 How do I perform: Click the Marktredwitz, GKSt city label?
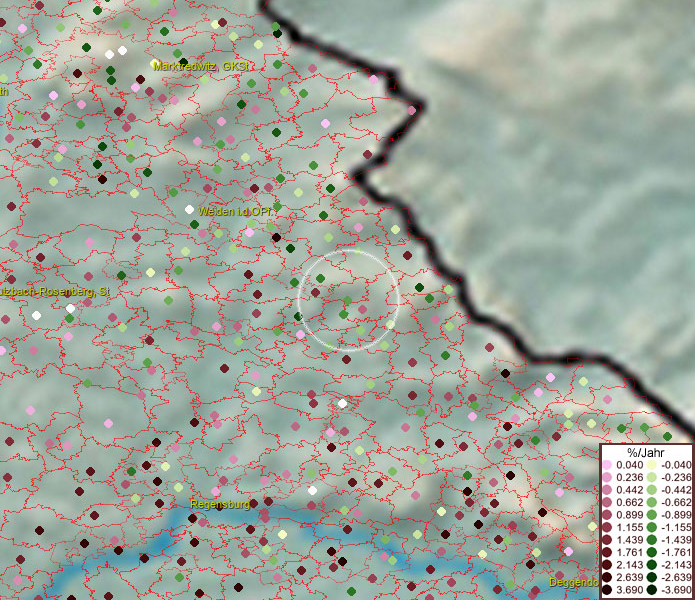pyautogui.click(x=200, y=66)
